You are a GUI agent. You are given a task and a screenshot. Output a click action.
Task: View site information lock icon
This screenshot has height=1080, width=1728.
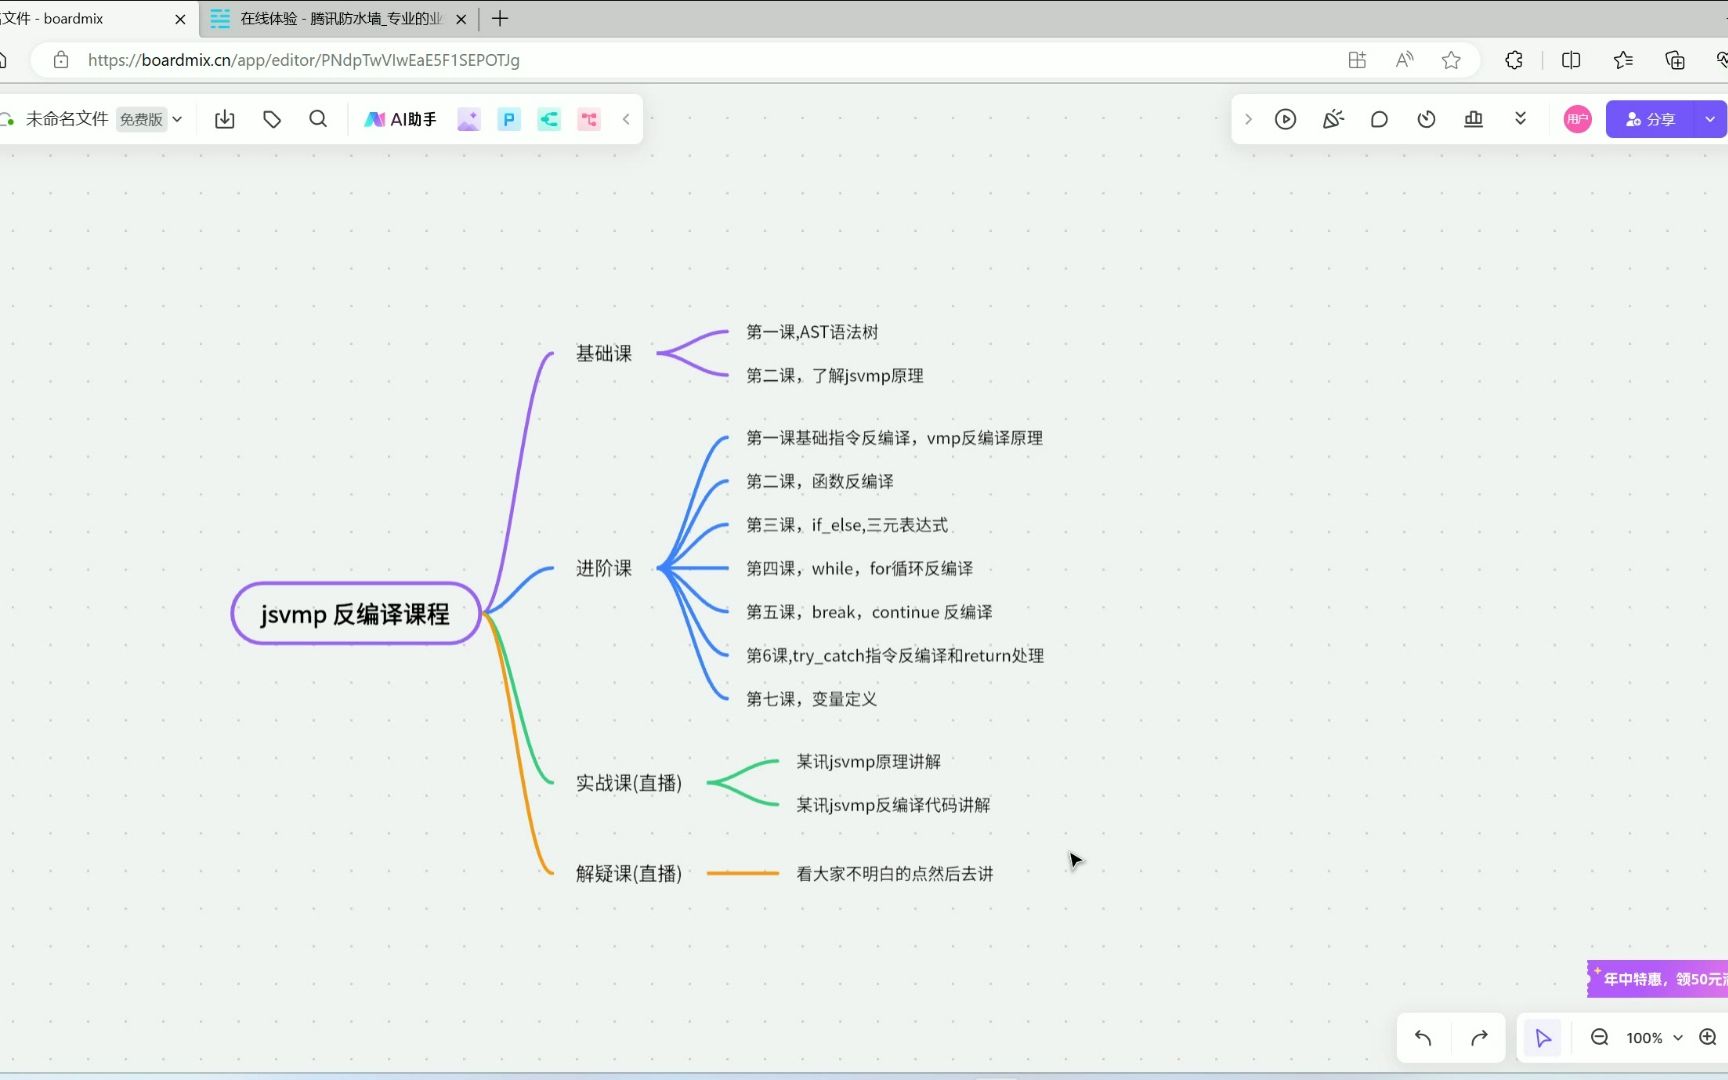pyautogui.click(x=61, y=60)
